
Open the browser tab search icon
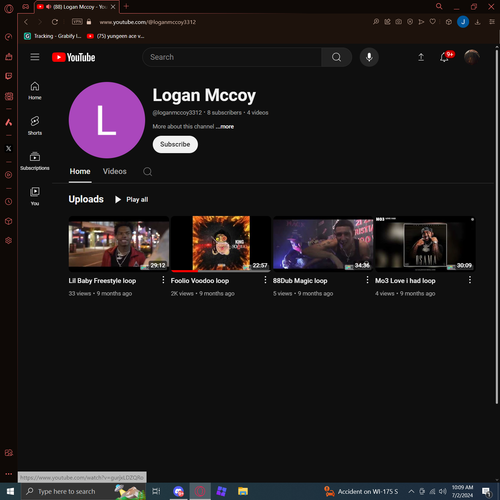point(439,6)
